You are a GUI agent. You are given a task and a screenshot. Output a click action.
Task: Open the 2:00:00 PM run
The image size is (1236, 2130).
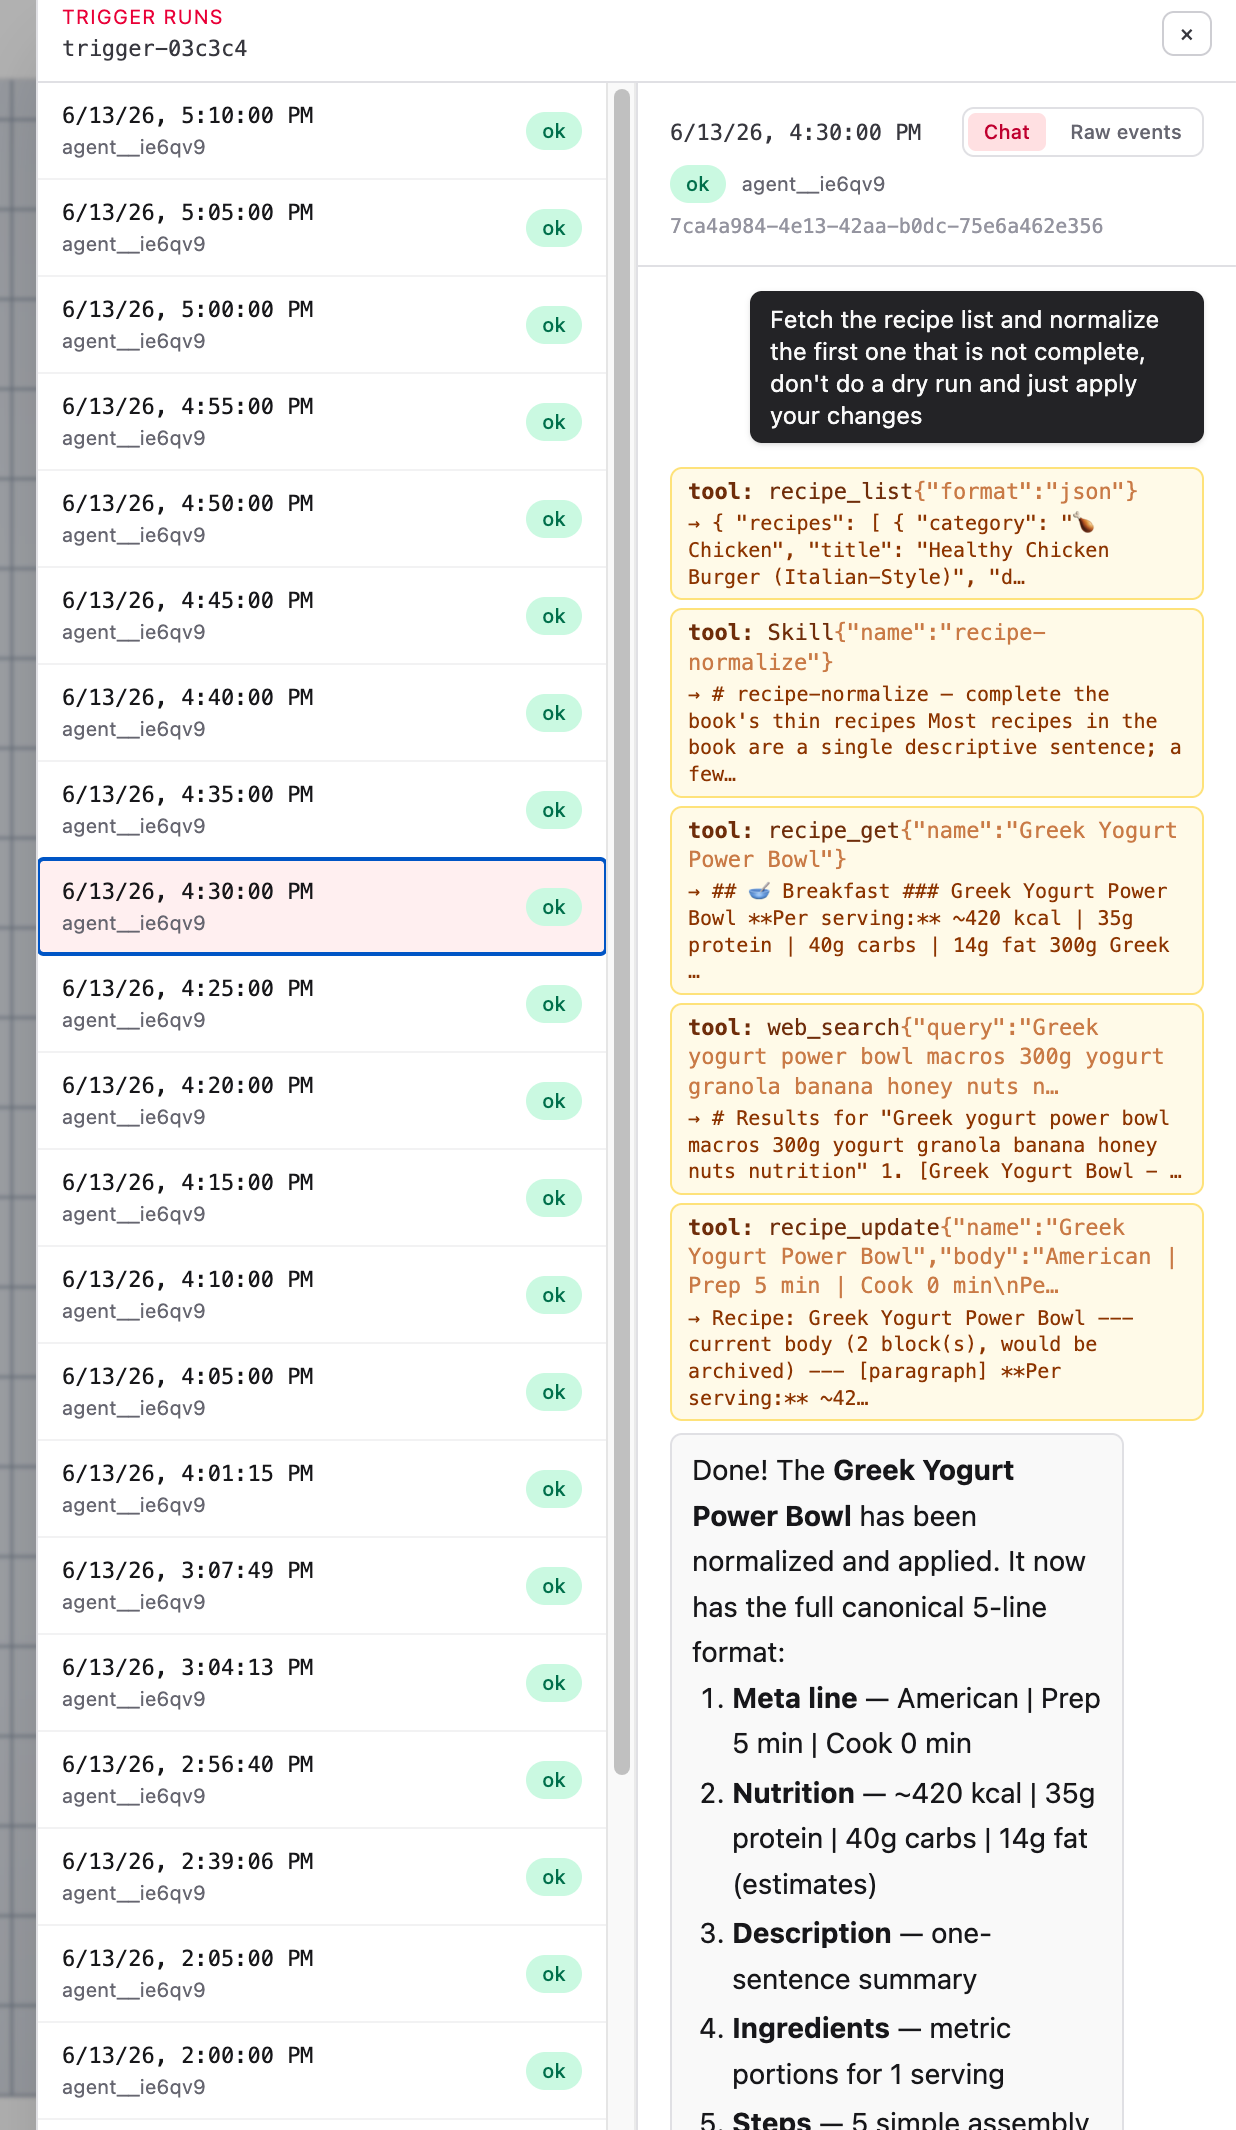tap(322, 2071)
